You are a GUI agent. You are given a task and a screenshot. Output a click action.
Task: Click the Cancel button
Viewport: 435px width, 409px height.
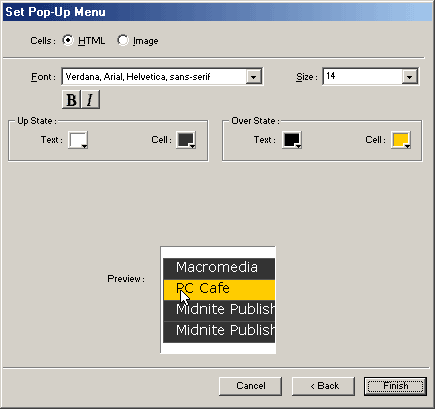[x=251, y=386]
